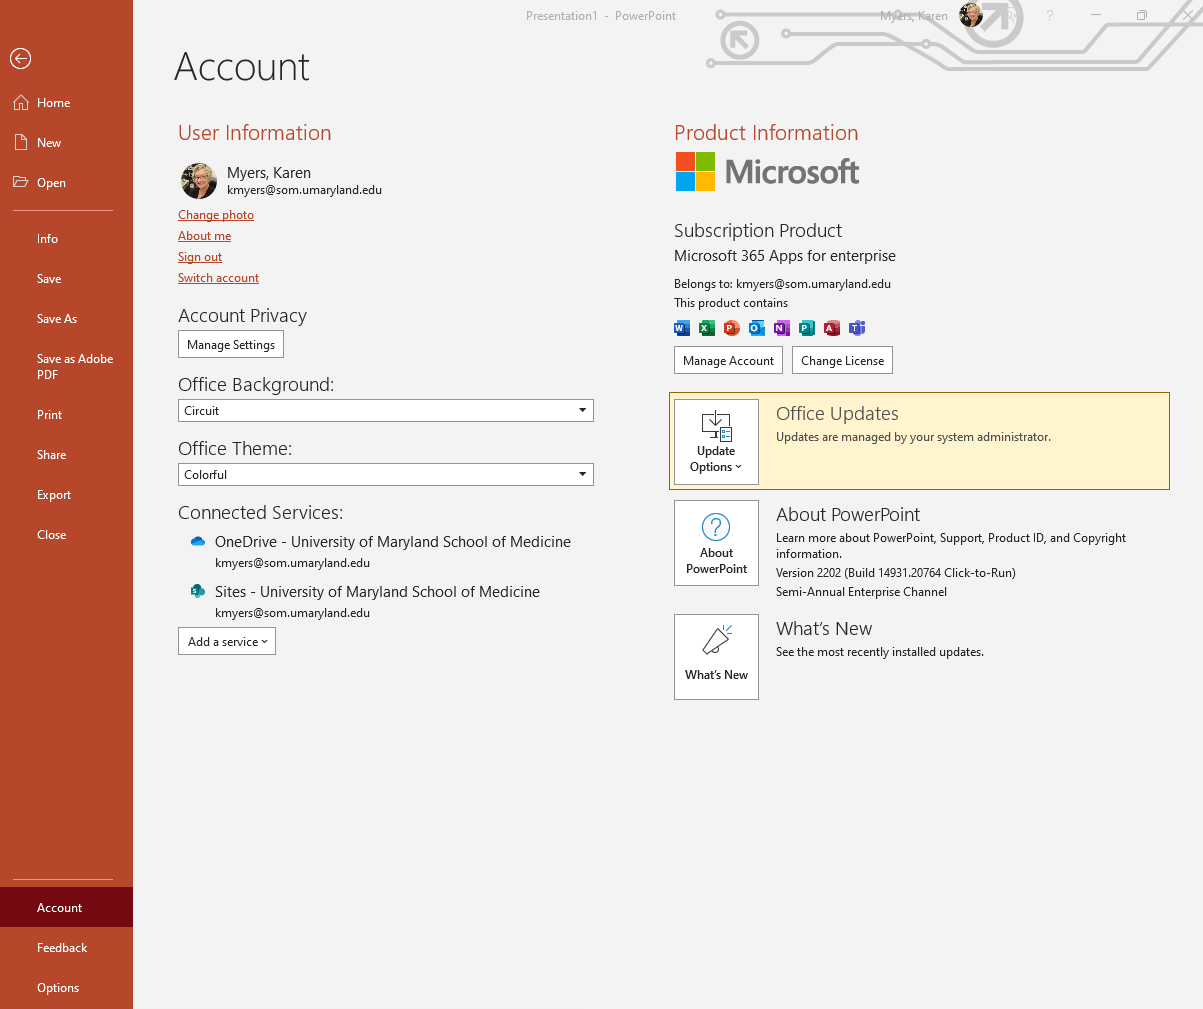1203x1009 pixels.
Task: Click the Microsoft logo
Action: point(767,172)
